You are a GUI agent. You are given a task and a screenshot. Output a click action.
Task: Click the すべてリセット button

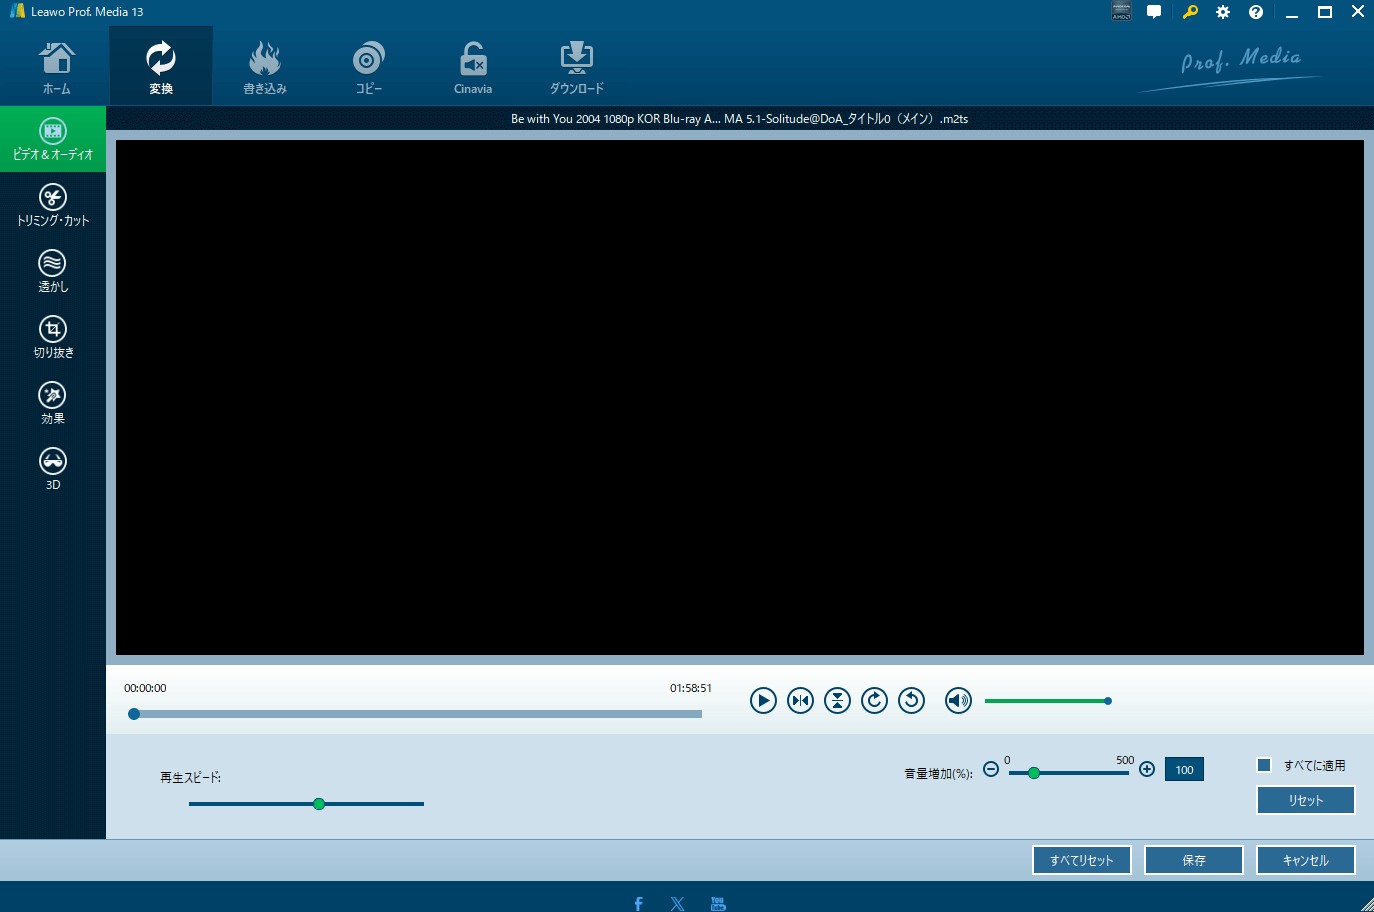(1082, 860)
